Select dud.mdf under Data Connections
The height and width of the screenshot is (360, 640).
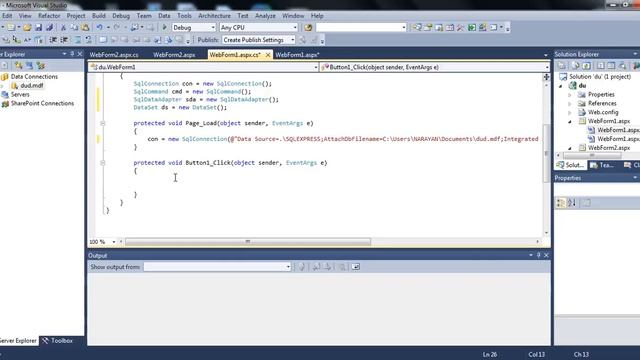31,86
